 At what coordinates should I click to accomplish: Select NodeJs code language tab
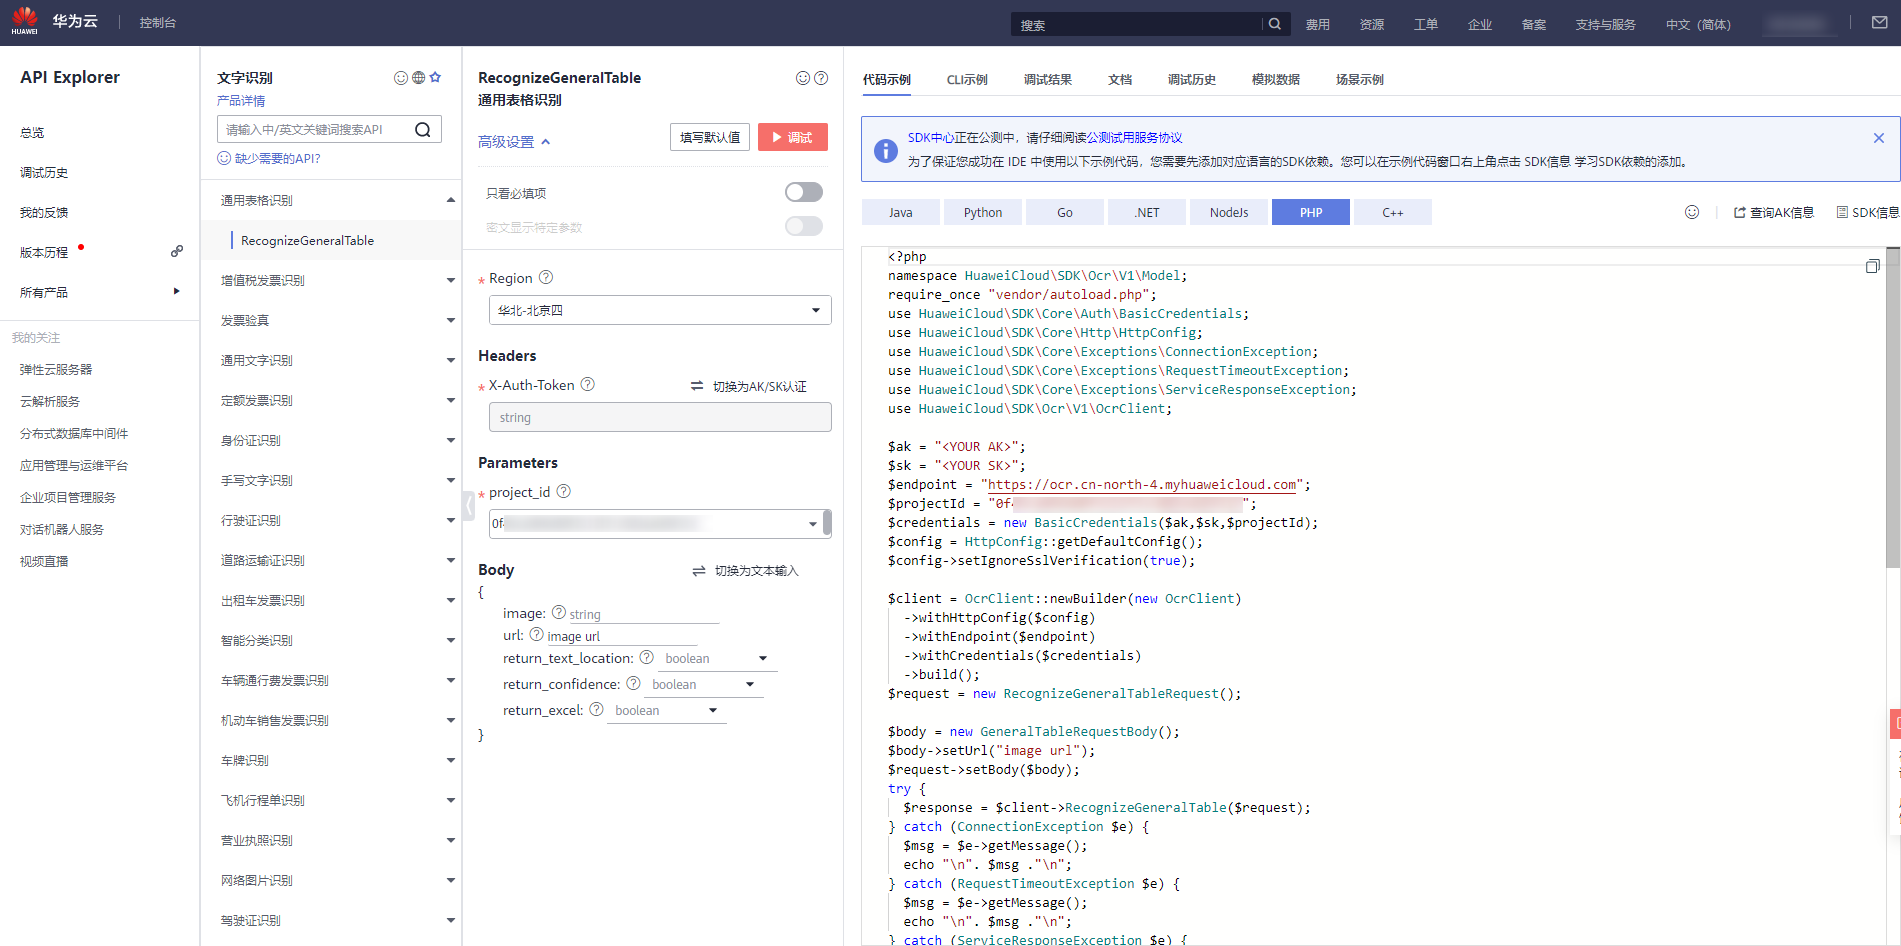point(1229,212)
